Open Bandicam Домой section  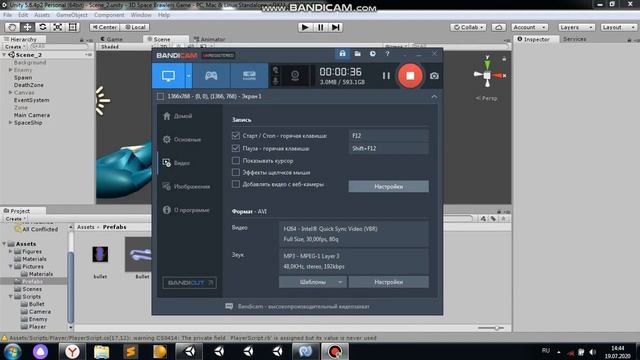178,116
